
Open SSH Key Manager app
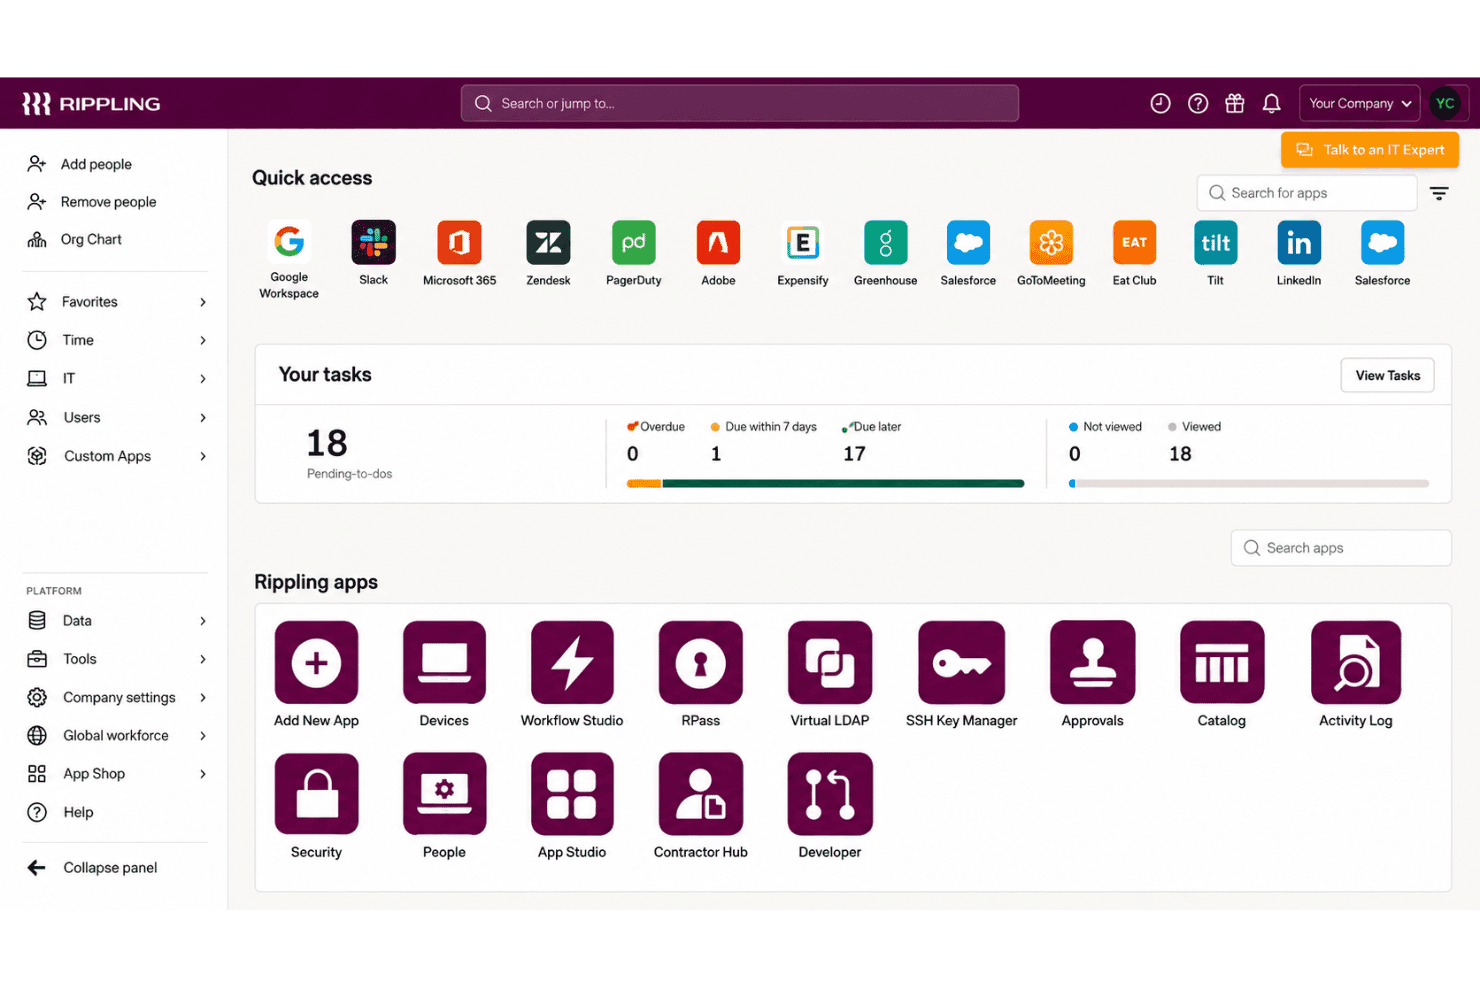[961, 662]
